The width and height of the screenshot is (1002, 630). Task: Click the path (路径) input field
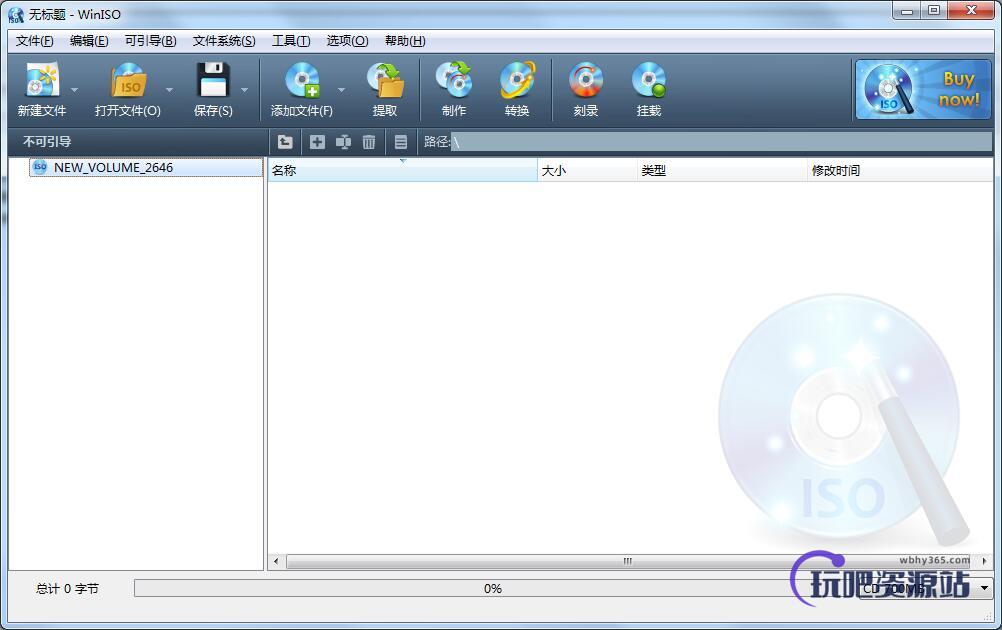pos(721,142)
